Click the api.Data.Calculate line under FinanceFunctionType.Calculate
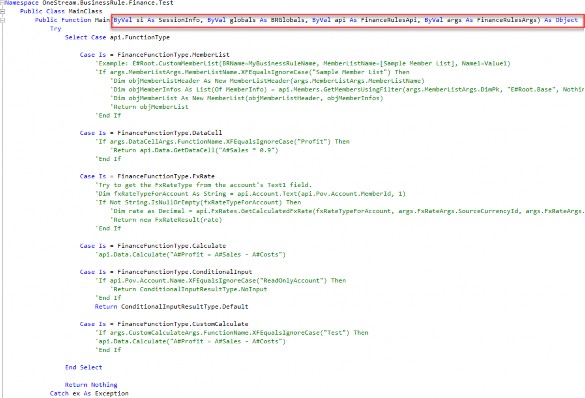Viewport: 585px width, 398px height. point(190,254)
